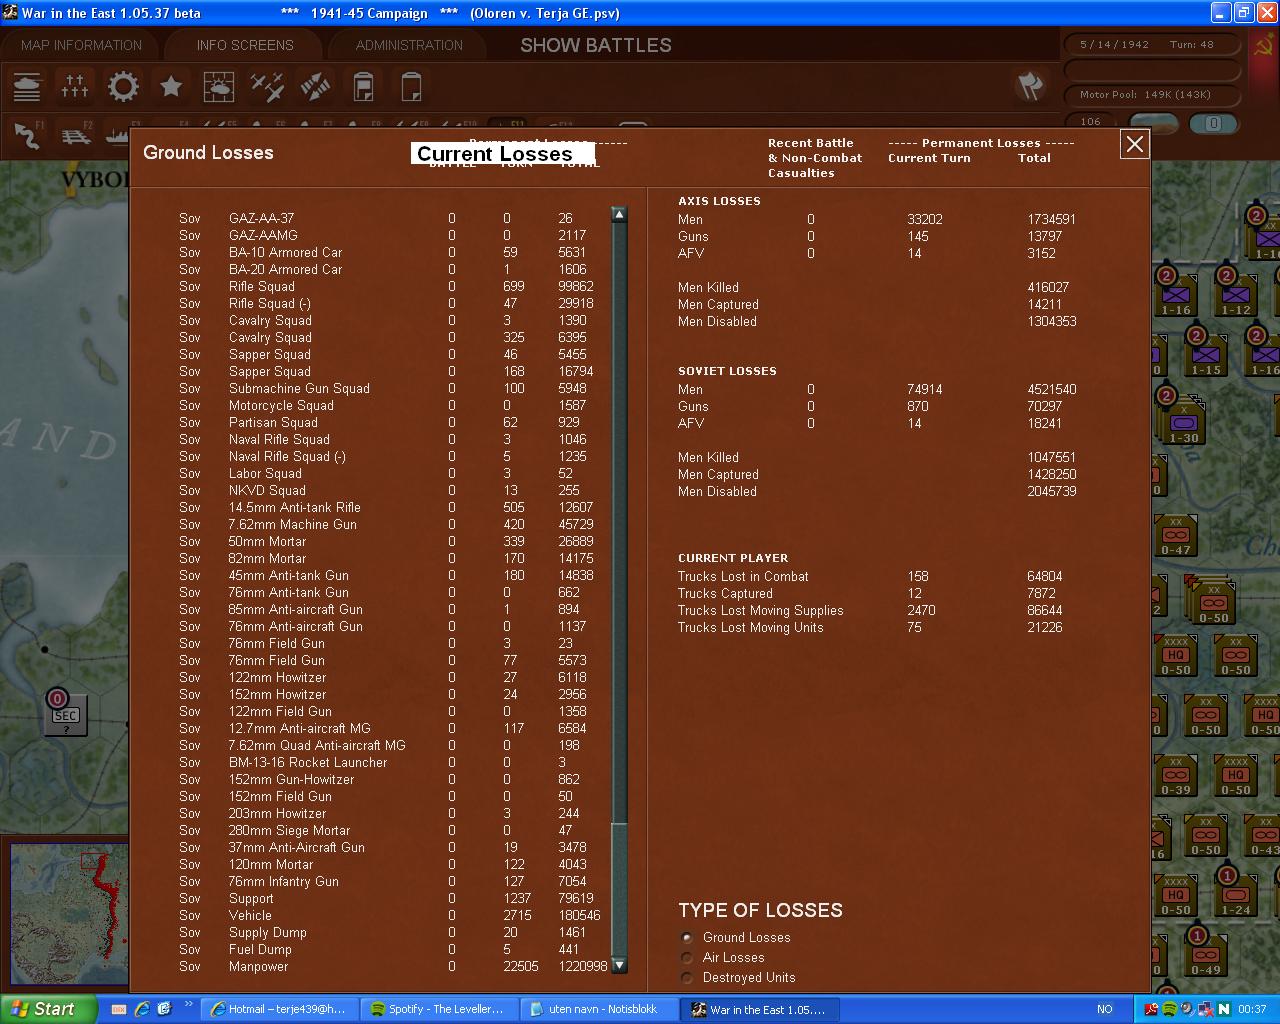Select the Destroyed Units radio option
The height and width of the screenshot is (1024, 1280).
click(x=687, y=977)
